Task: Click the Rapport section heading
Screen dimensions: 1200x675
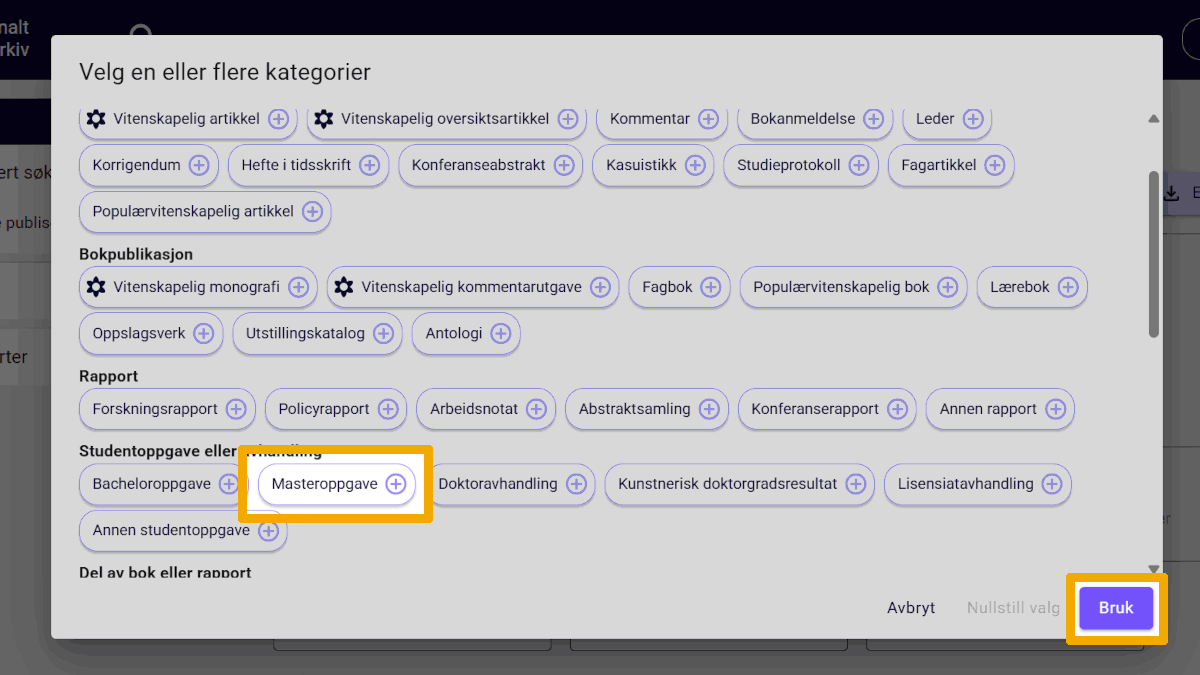Action: click(109, 376)
